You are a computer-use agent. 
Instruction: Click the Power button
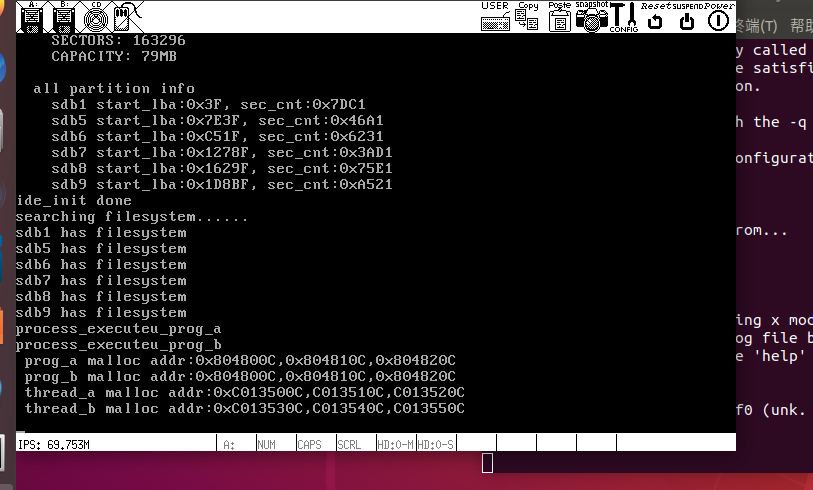pyautogui.click(x=718, y=18)
